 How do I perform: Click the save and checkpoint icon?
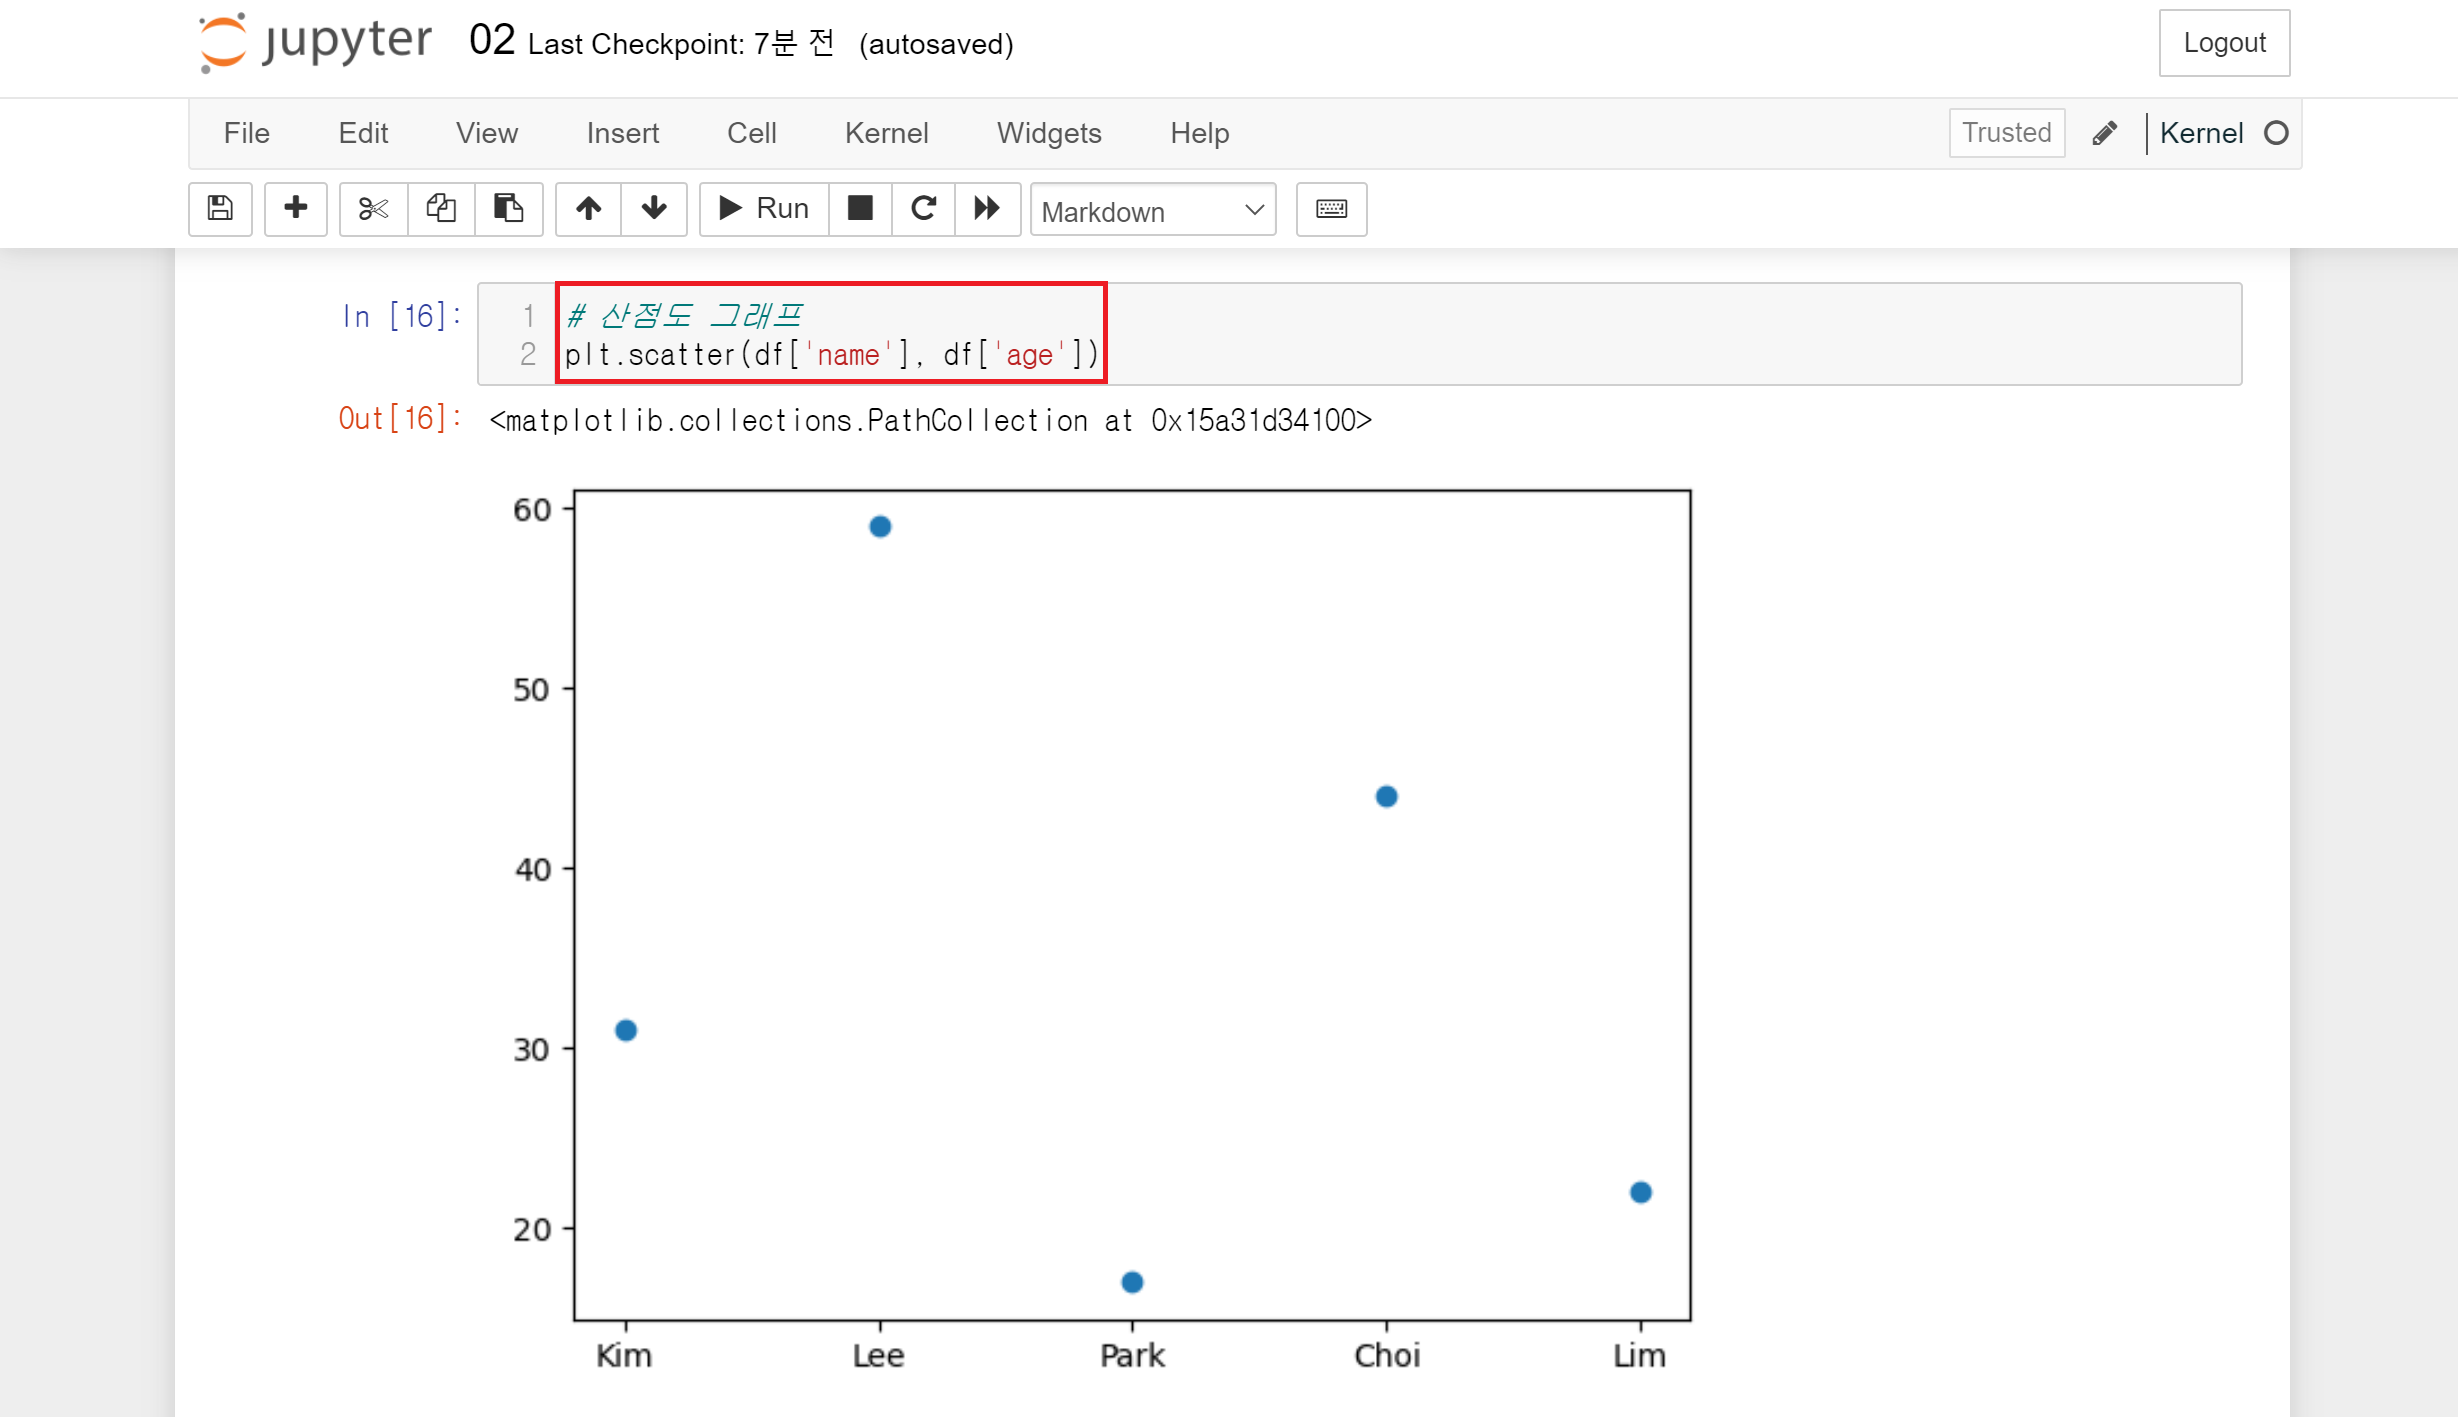220,208
